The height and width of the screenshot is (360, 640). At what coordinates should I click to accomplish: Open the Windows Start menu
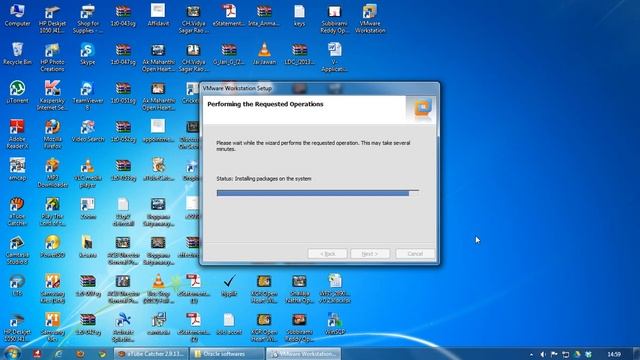click(x=11, y=353)
